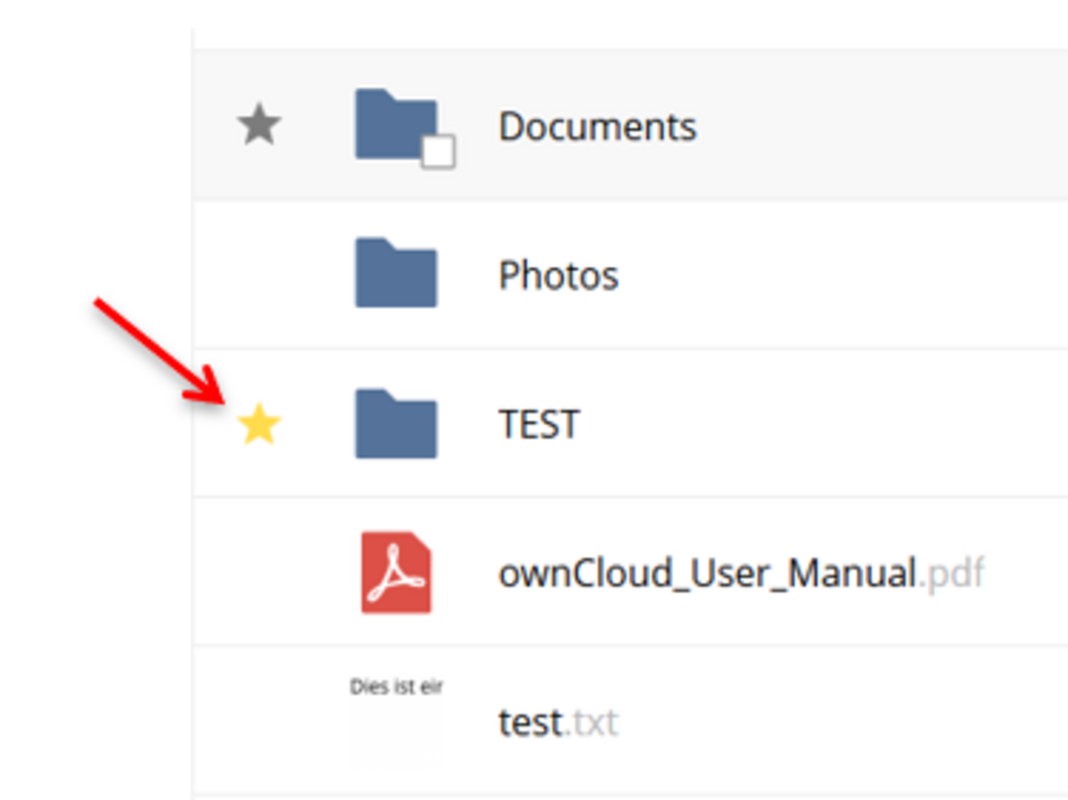The image size is (1068, 800).
Task: Click the TEST folder icon
Action: coord(396,423)
